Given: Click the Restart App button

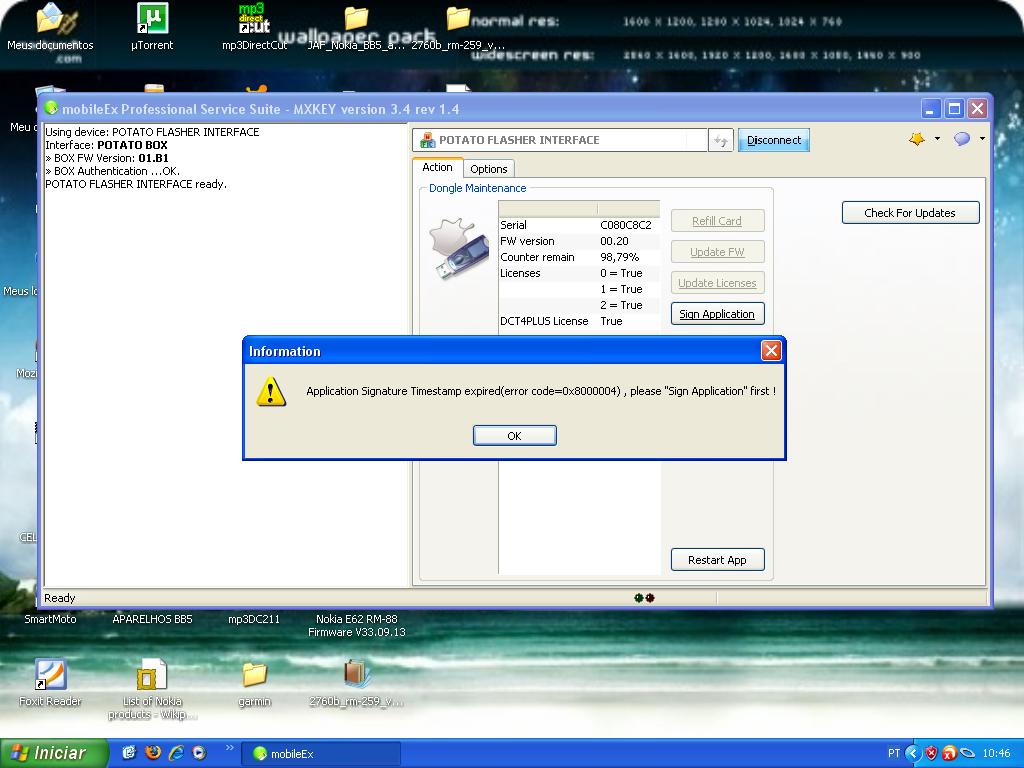Looking at the screenshot, I should (717, 560).
